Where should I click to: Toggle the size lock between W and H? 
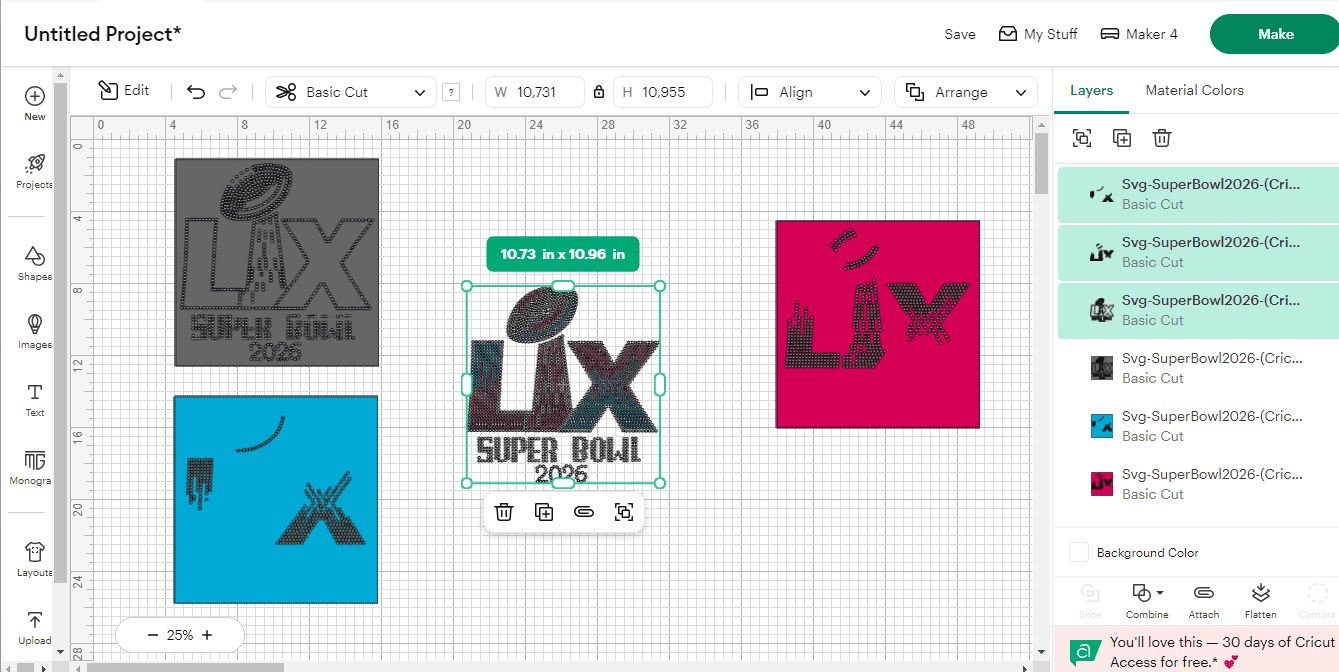point(599,92)
